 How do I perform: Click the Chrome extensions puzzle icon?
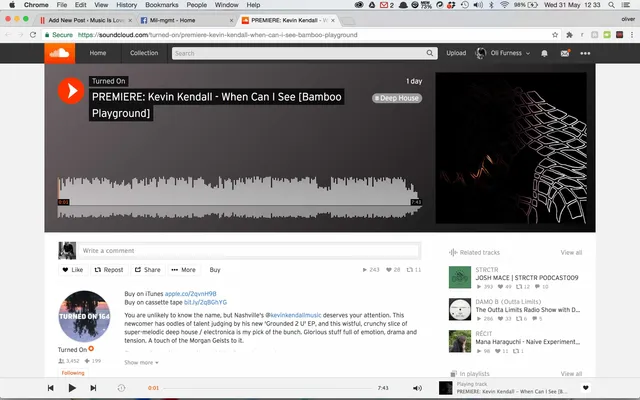[x=569, y=35]
